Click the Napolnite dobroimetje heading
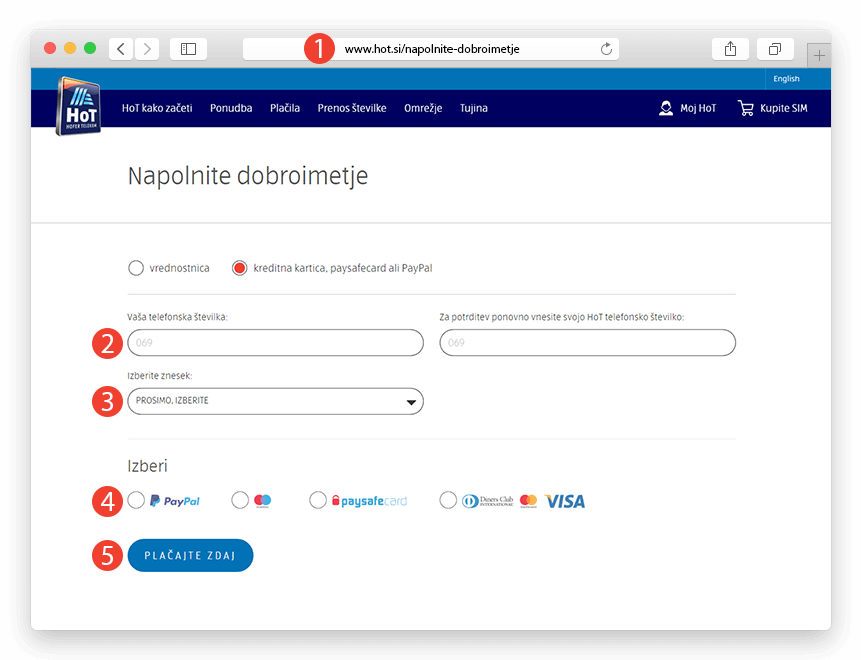This screenshot has height=660, width=861. point(248,176)
